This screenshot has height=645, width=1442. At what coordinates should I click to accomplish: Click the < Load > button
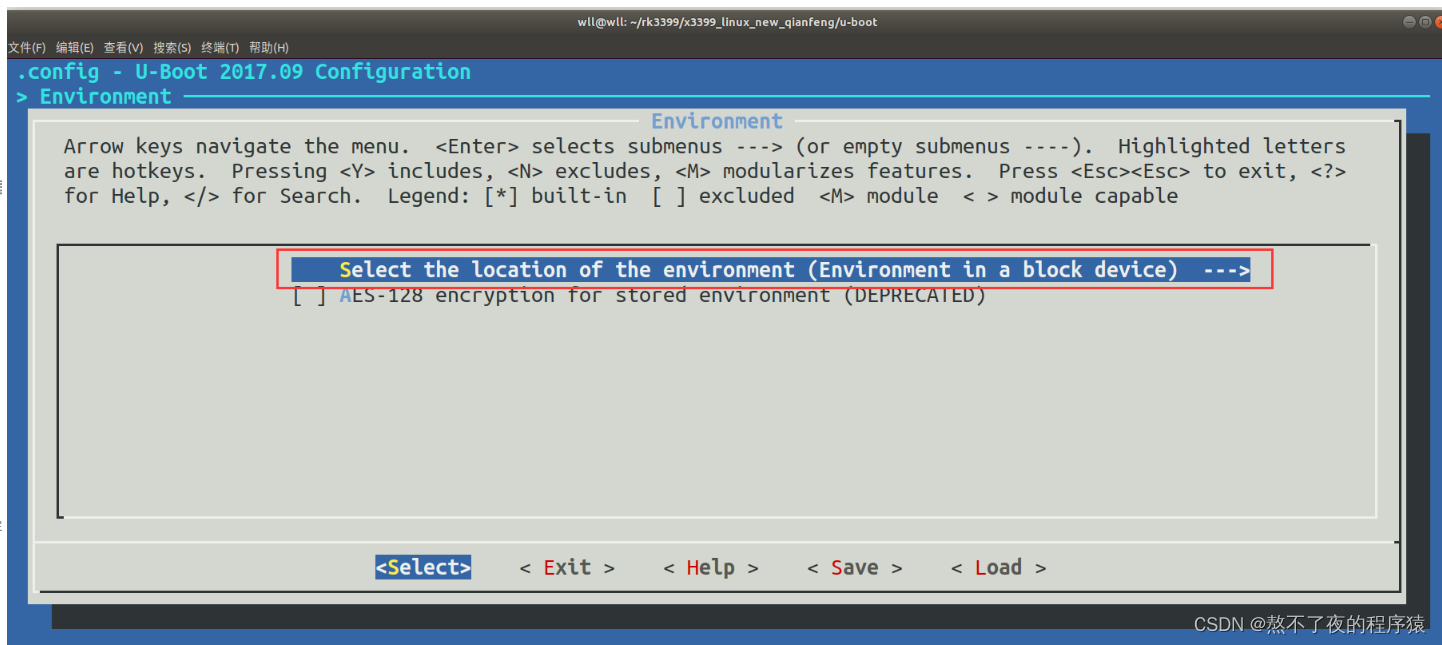[999, 567]
